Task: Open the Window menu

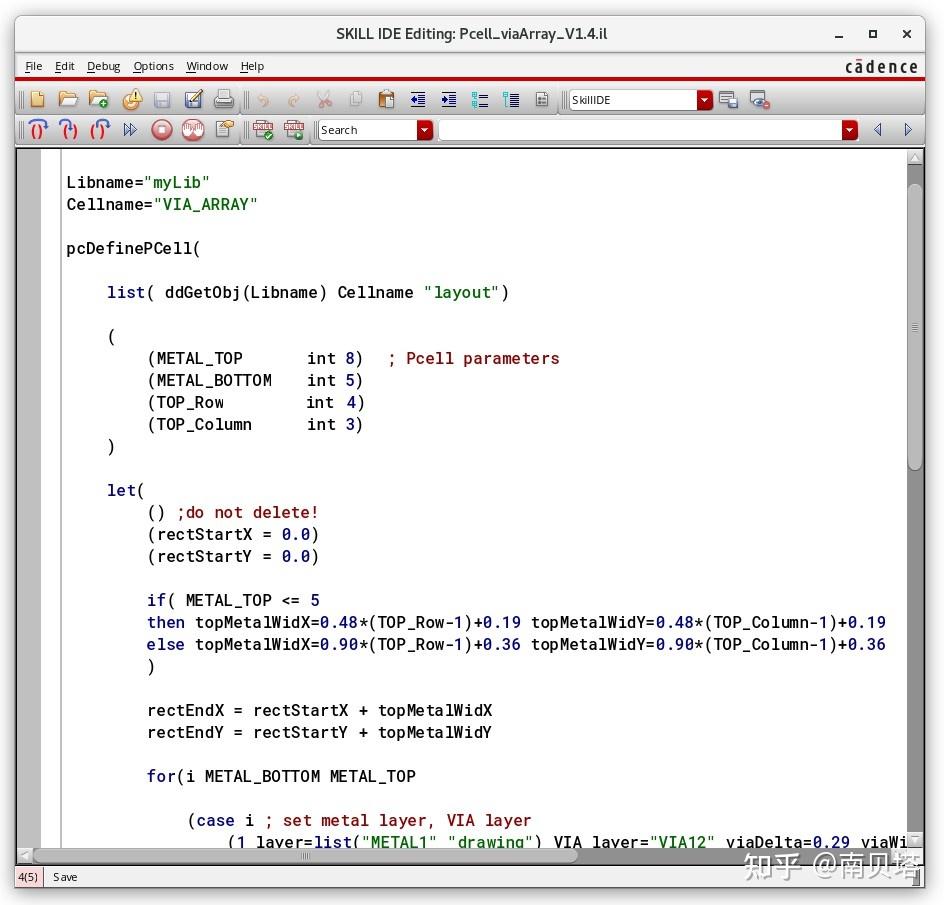Action: pyautogui.click(x=207, y=66)
